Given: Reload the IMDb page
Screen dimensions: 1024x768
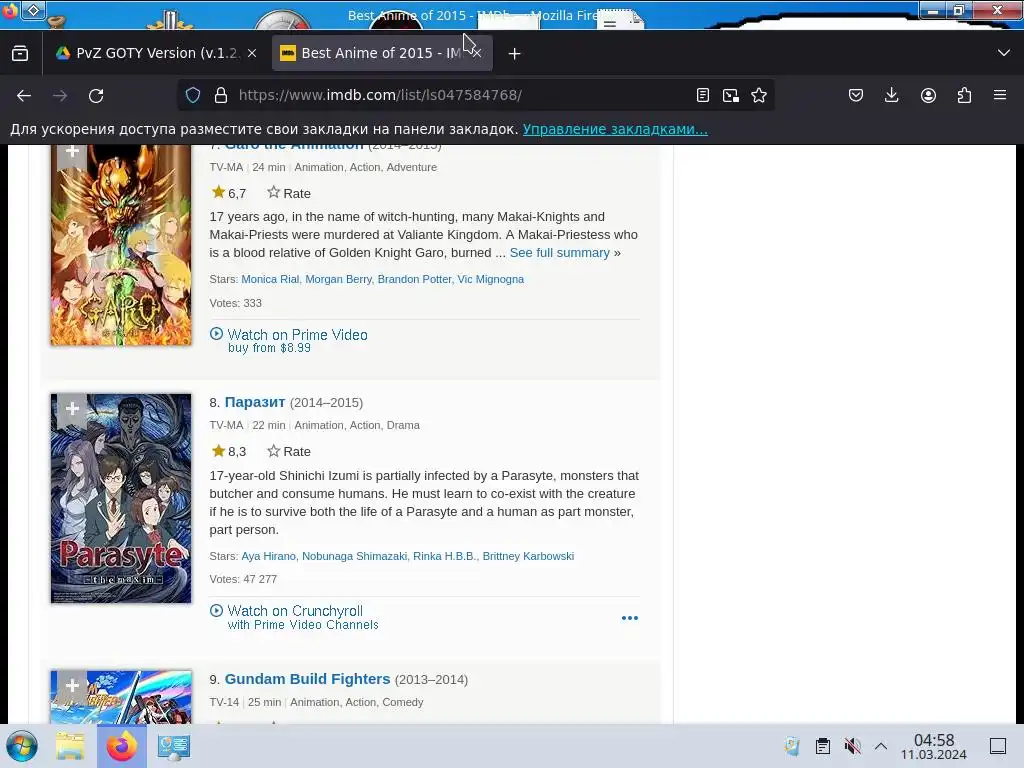Looking at the screenshot, I should pyautogui.click(x=96, y=95).
